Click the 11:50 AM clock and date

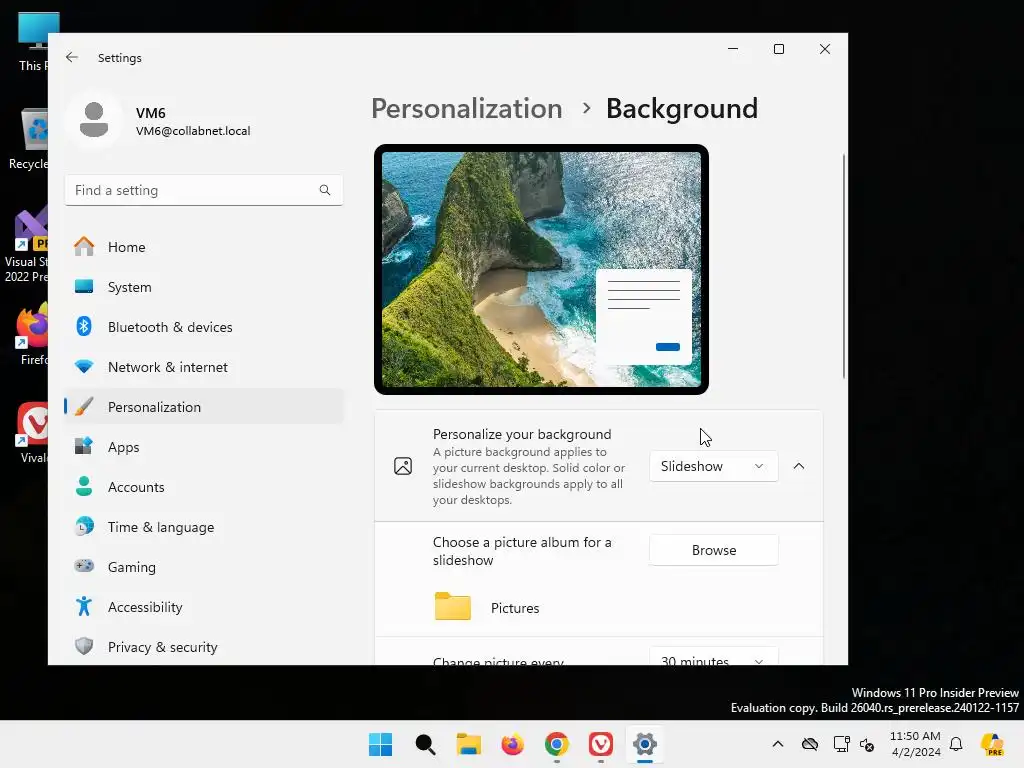tap(916, 744)
